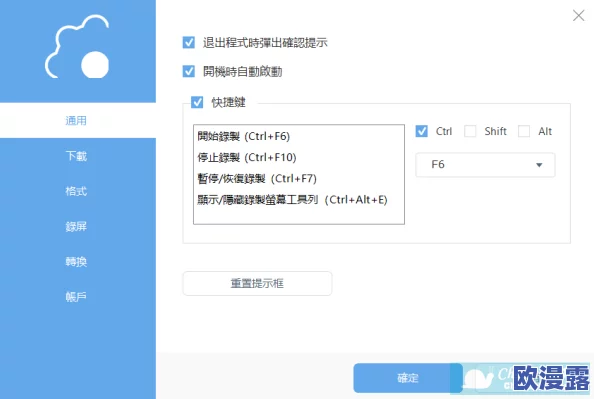Screen dimensions: 594x399
Task: Go to the 錄屏 tab
Action: coord(78,226)
